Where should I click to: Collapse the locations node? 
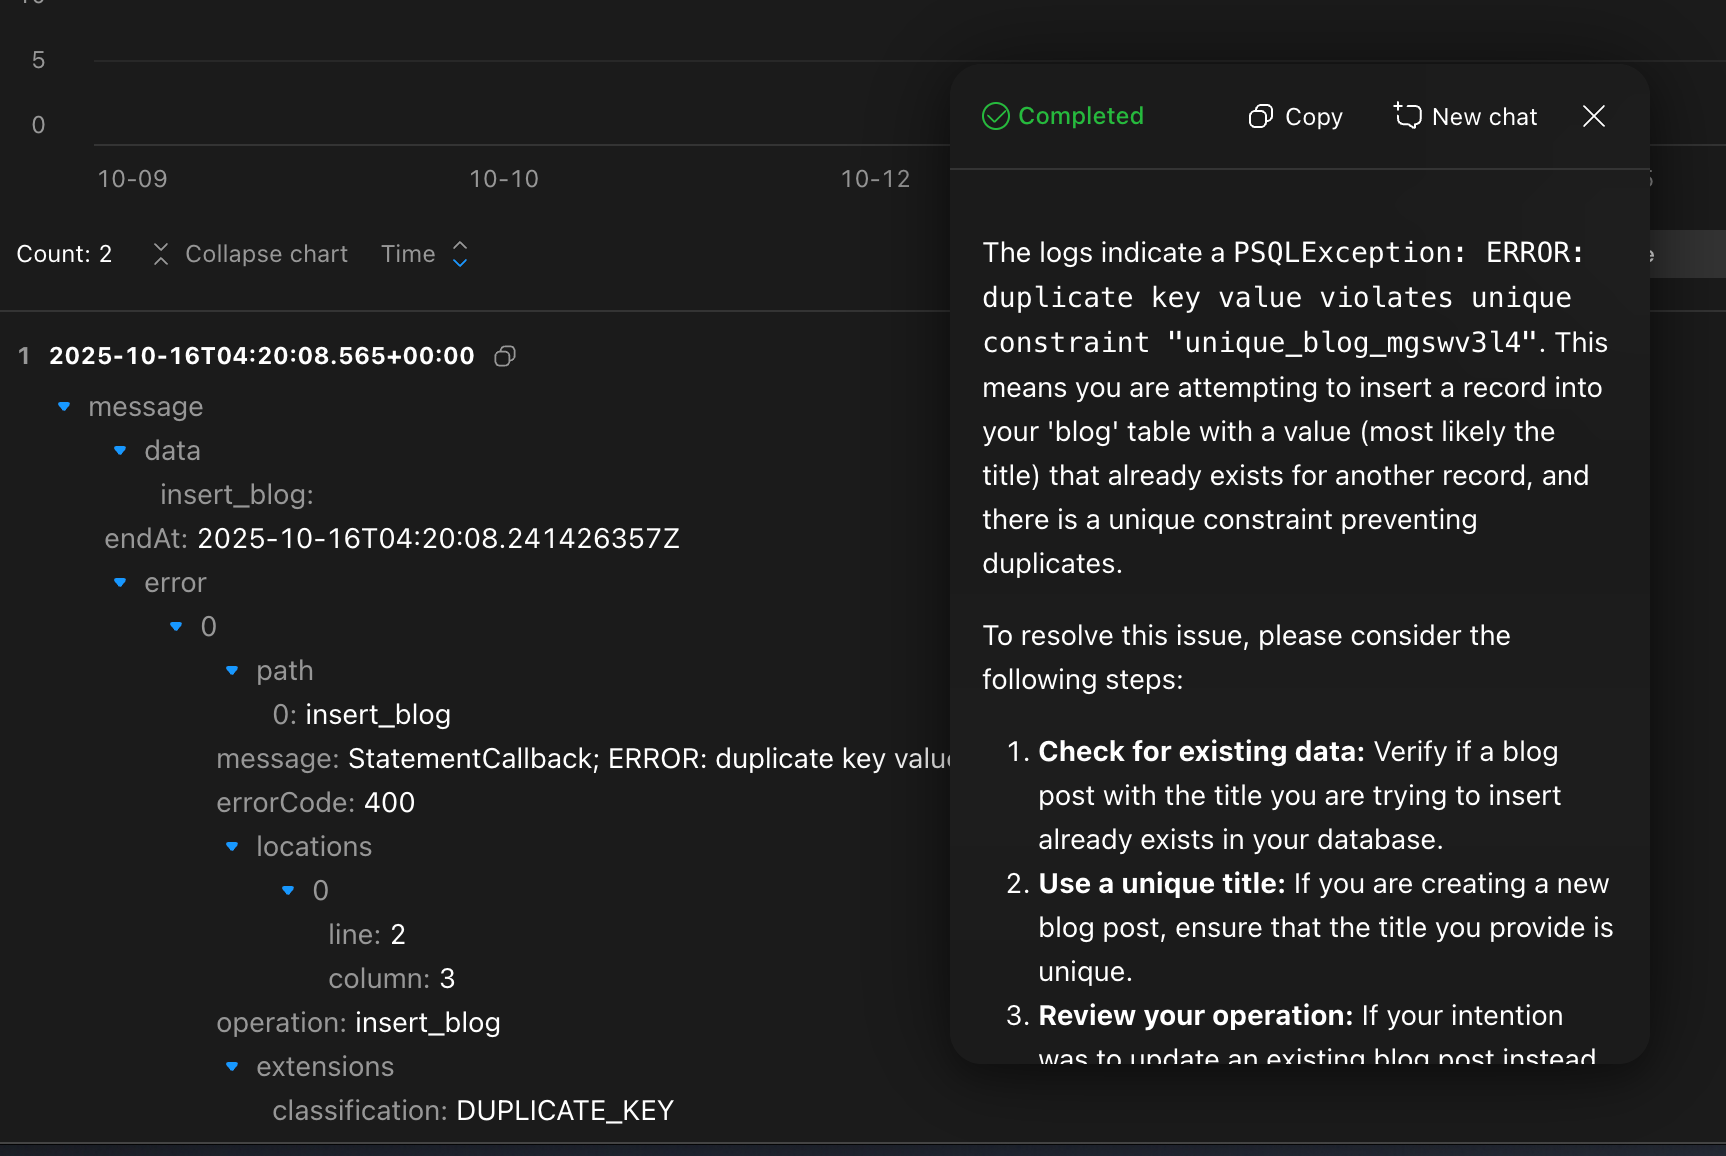coord(232,847)
